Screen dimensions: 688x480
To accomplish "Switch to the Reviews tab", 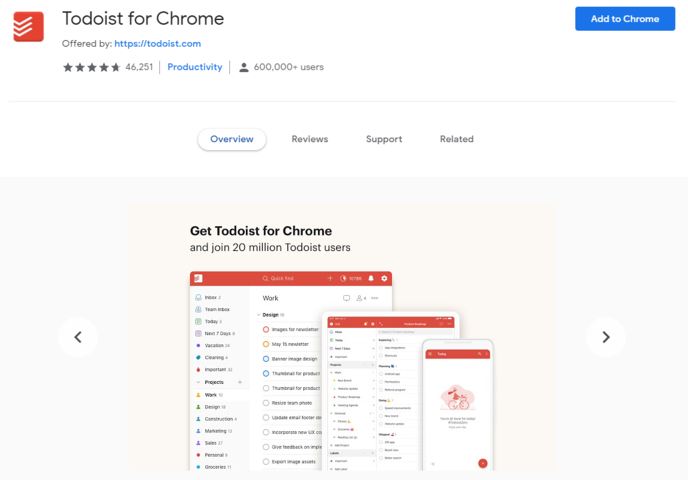I will point(310,139).
